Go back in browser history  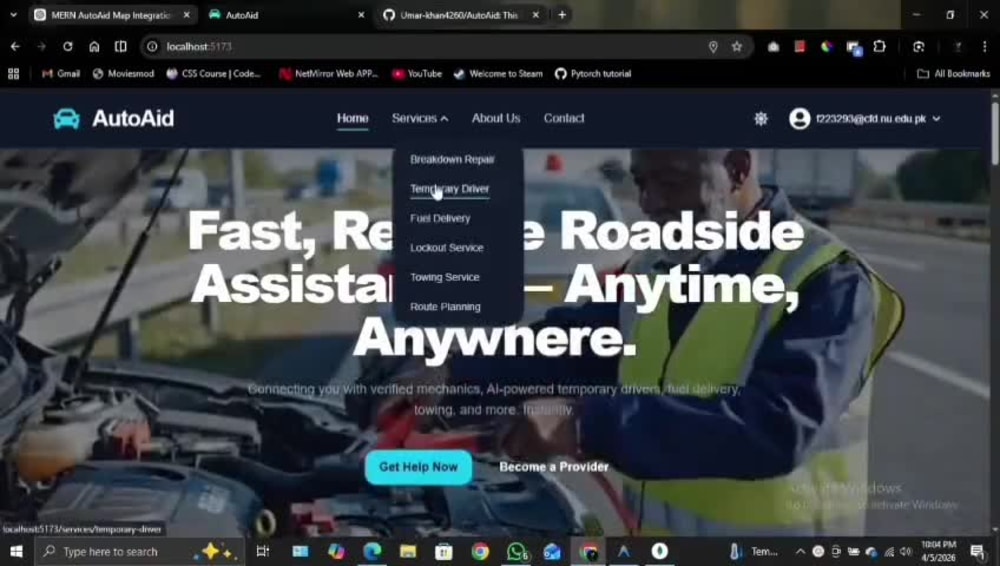(x=15, y=47)
